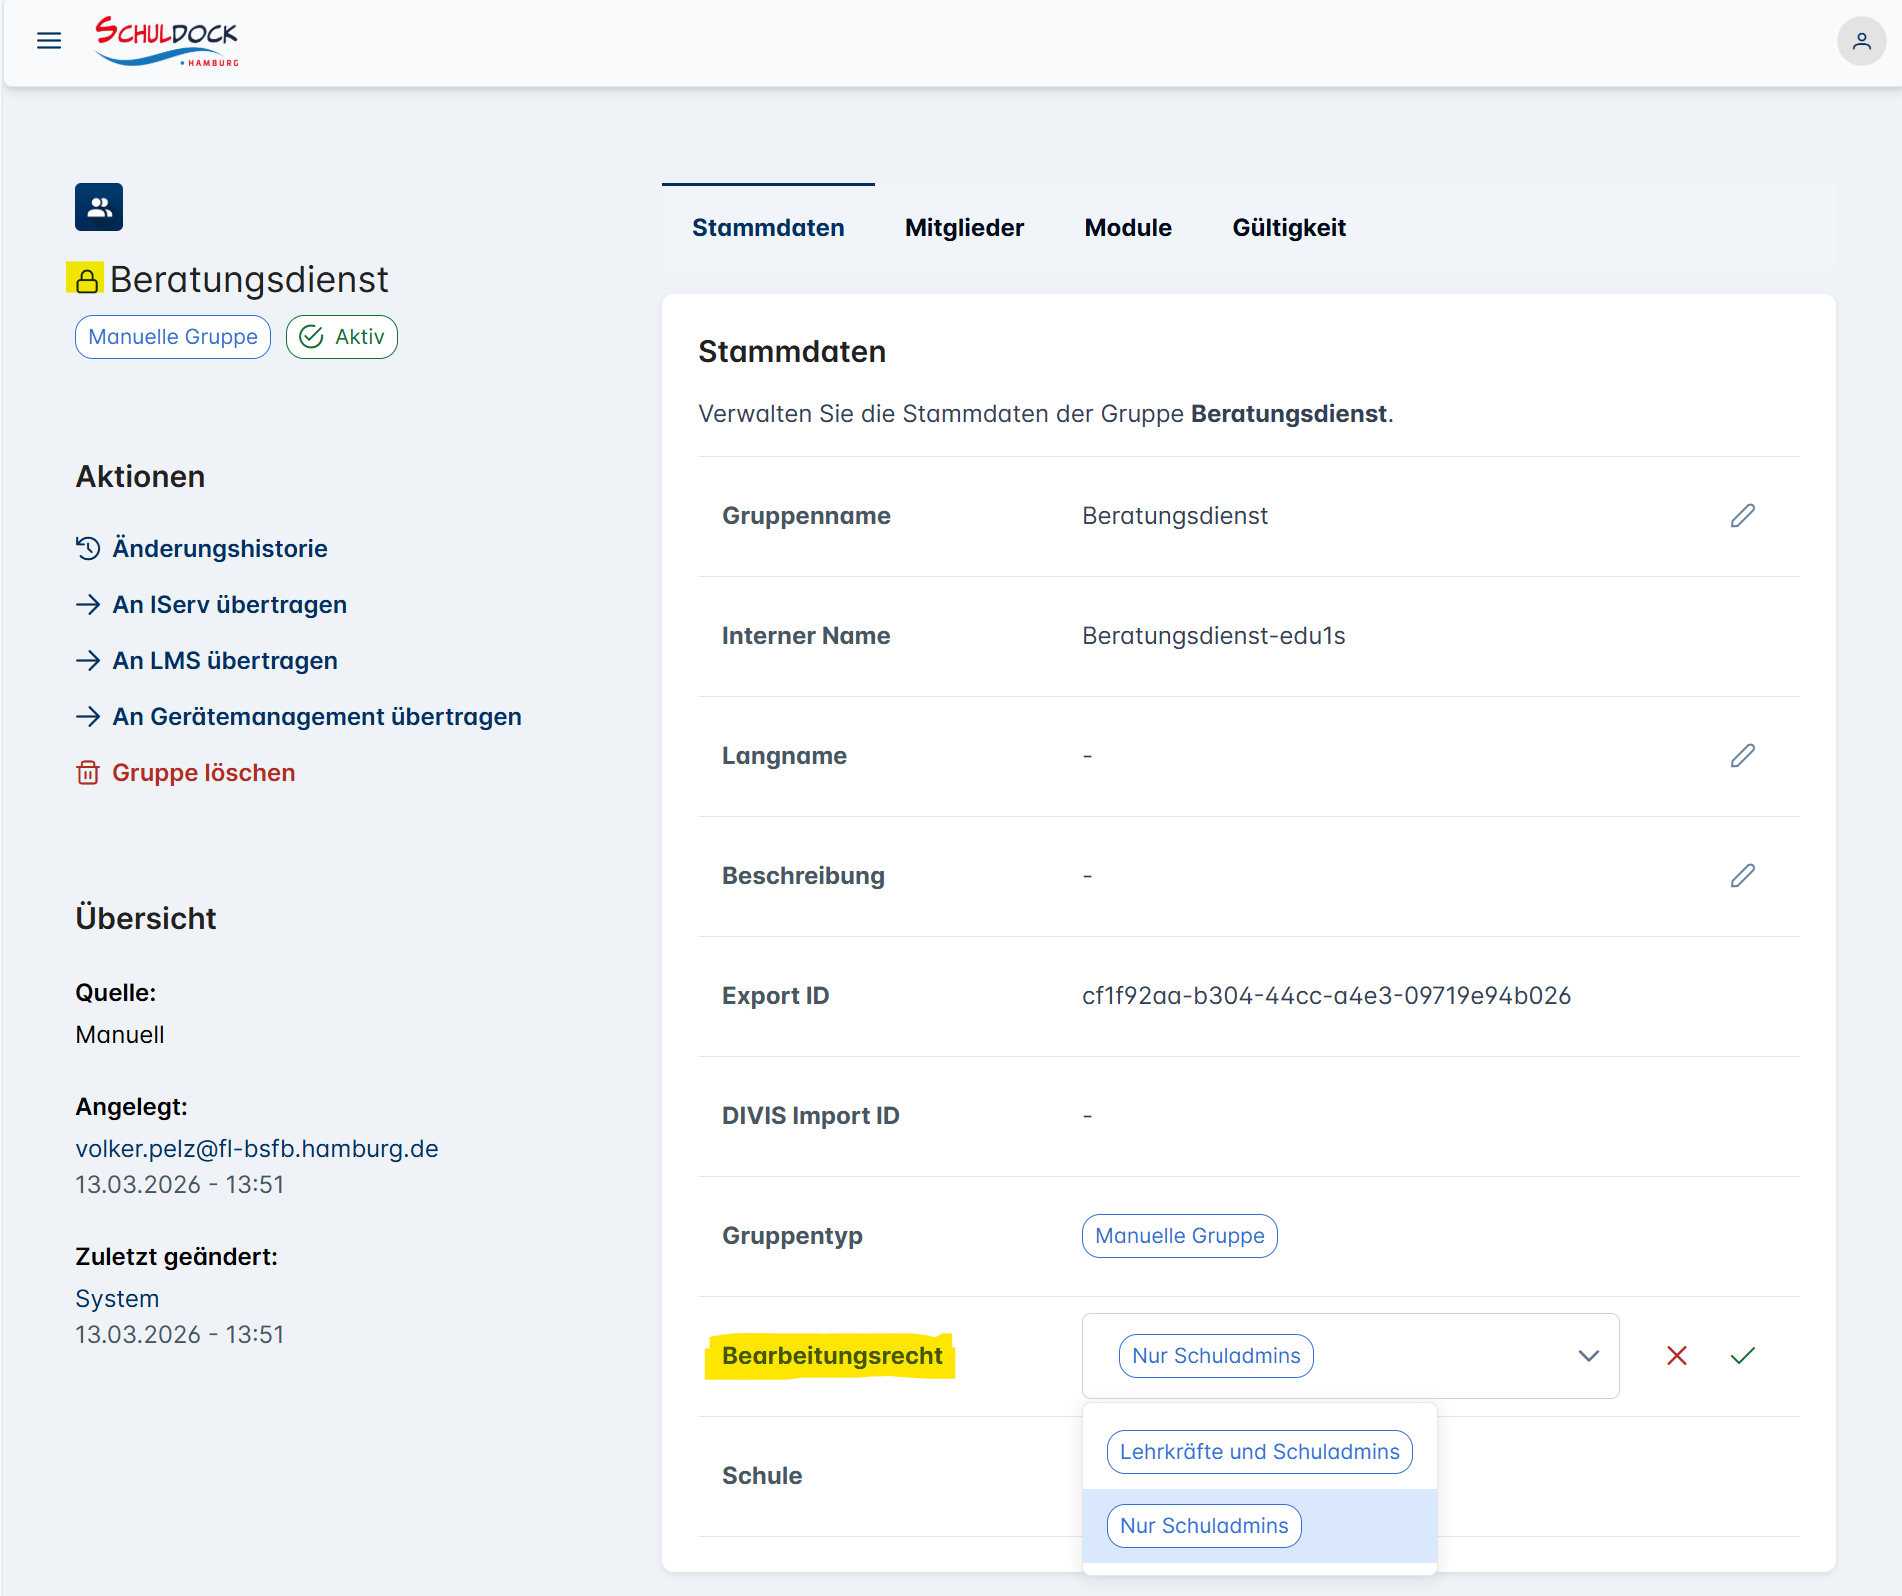Click An Gerätemanagement übertragen link
The width and height of the screenshot is (1902, 1596).
pos(316,717)
